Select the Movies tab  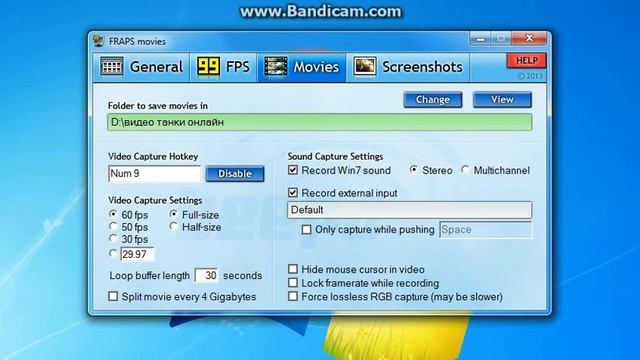pos(302,67)
